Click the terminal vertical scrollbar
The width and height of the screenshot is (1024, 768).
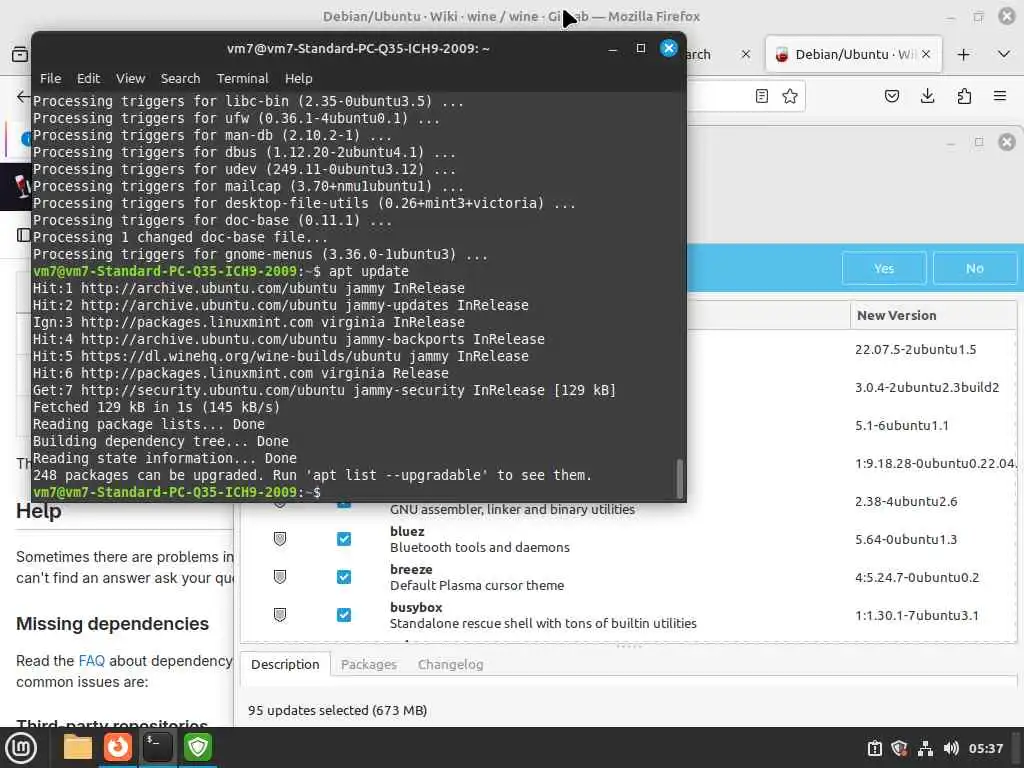point(680,479)
